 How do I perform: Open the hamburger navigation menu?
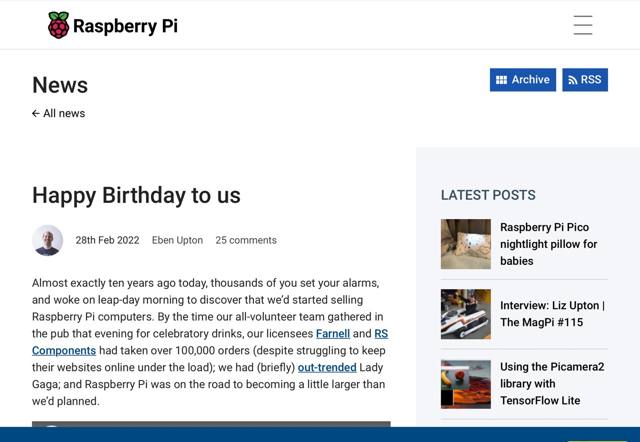pyautogui.click(x=583, y=25)
